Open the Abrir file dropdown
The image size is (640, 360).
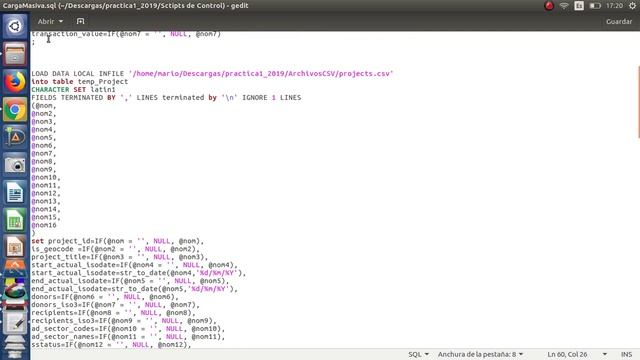(50, 21)
